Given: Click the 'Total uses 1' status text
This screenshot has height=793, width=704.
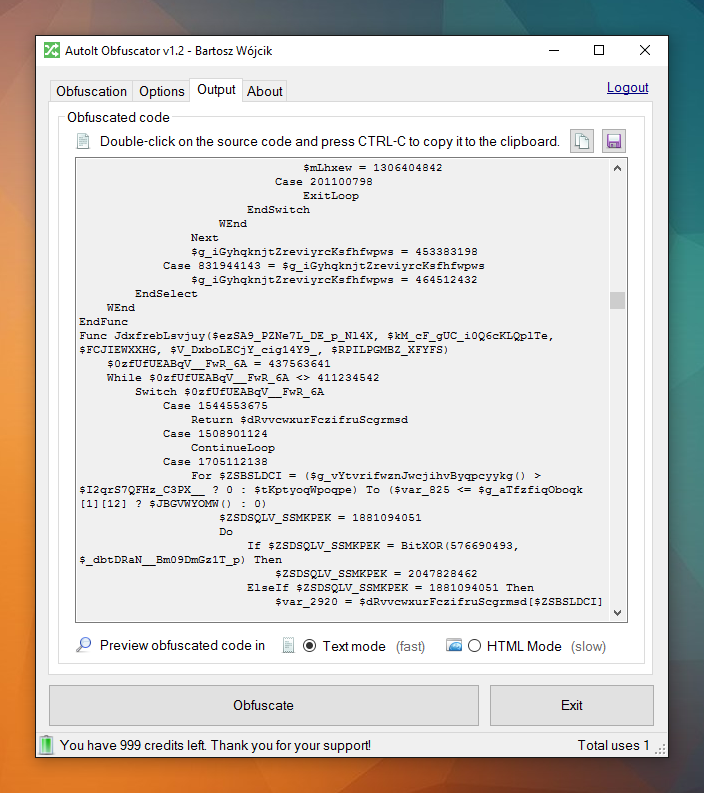Looking at the screenshot, I should [613, 745].
